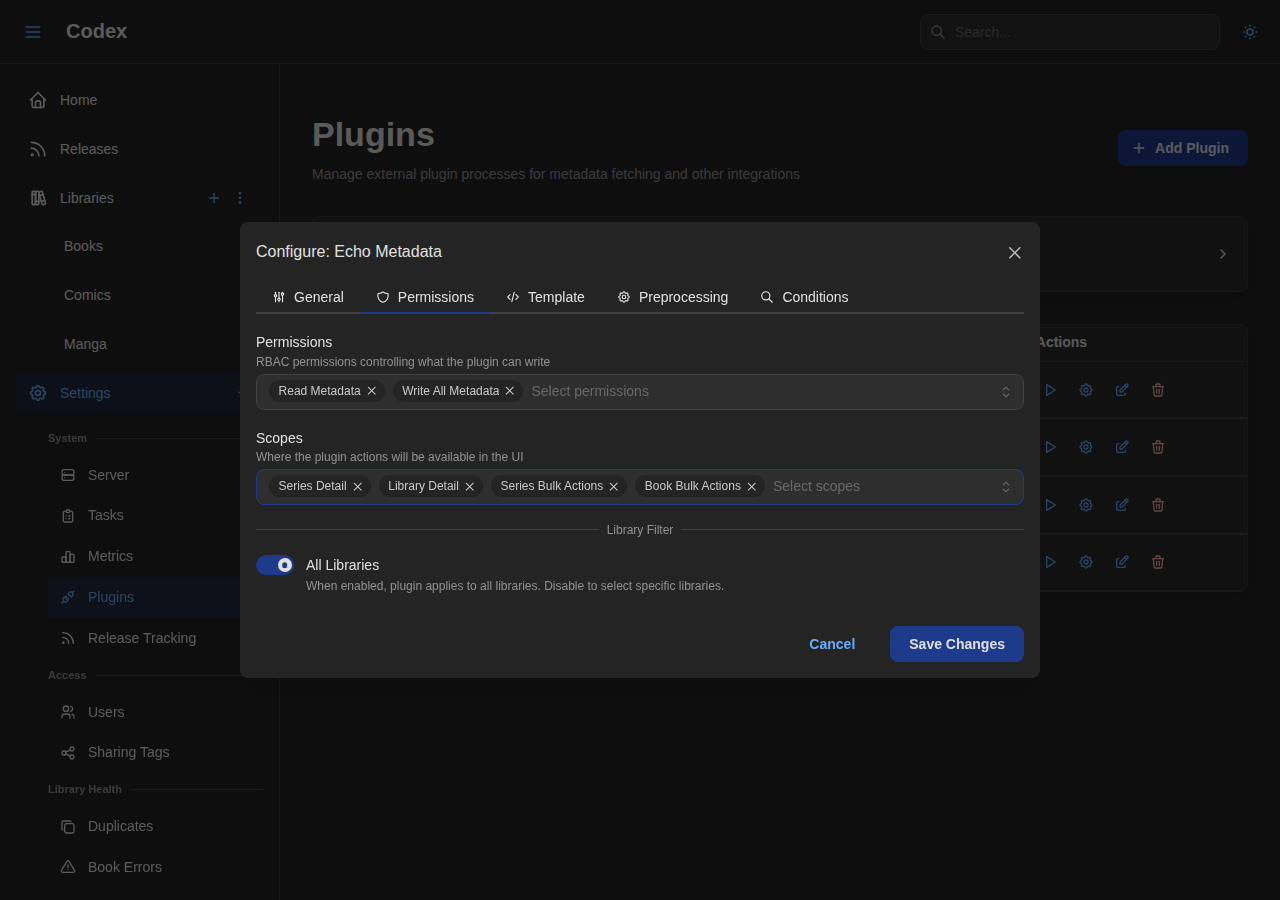Click the third row's configure gear icon
Screen dimensions: 1280x900
(x=1086, y=505)
